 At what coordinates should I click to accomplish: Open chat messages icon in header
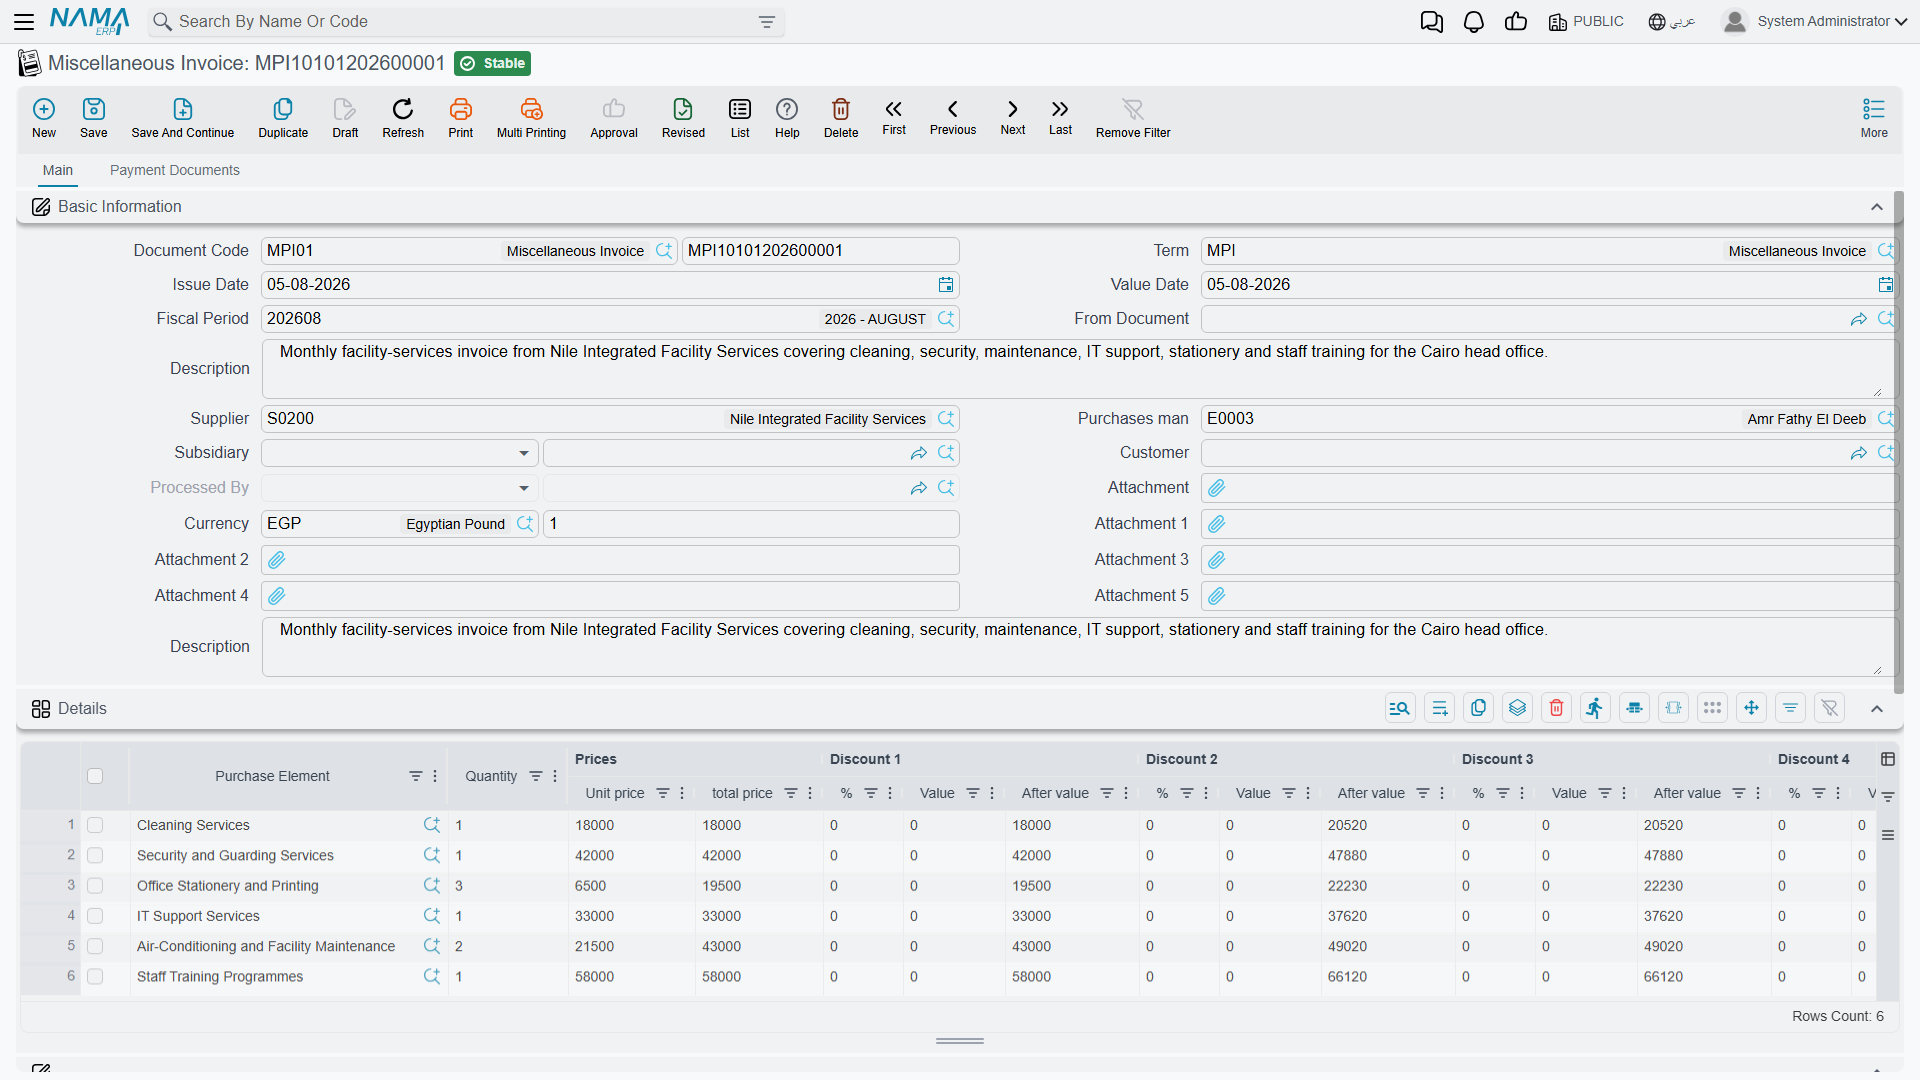pos(1431,22)
